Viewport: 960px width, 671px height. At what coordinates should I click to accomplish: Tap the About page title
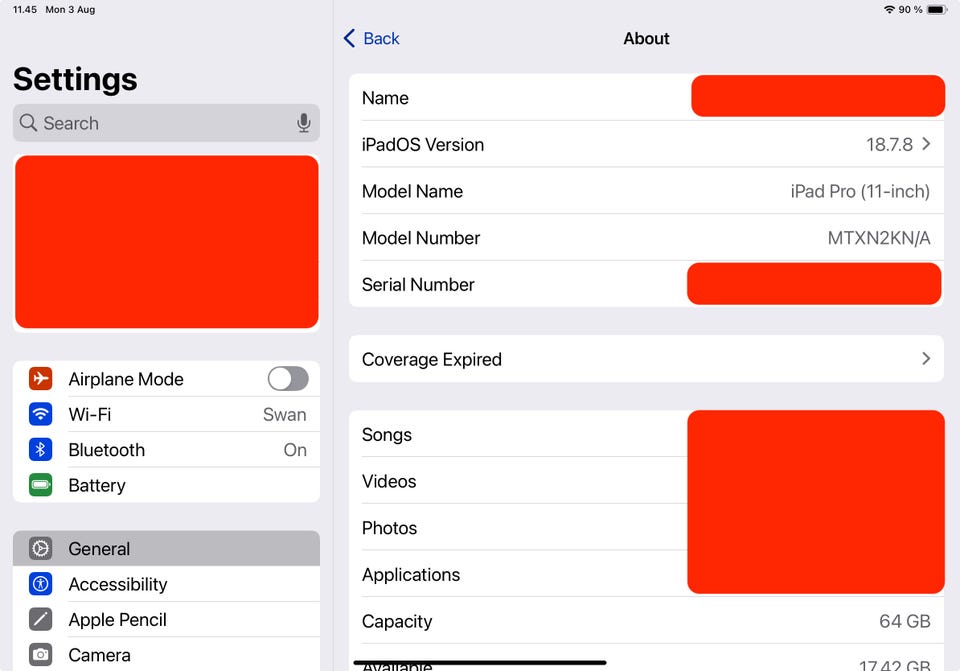pos(647,39)
